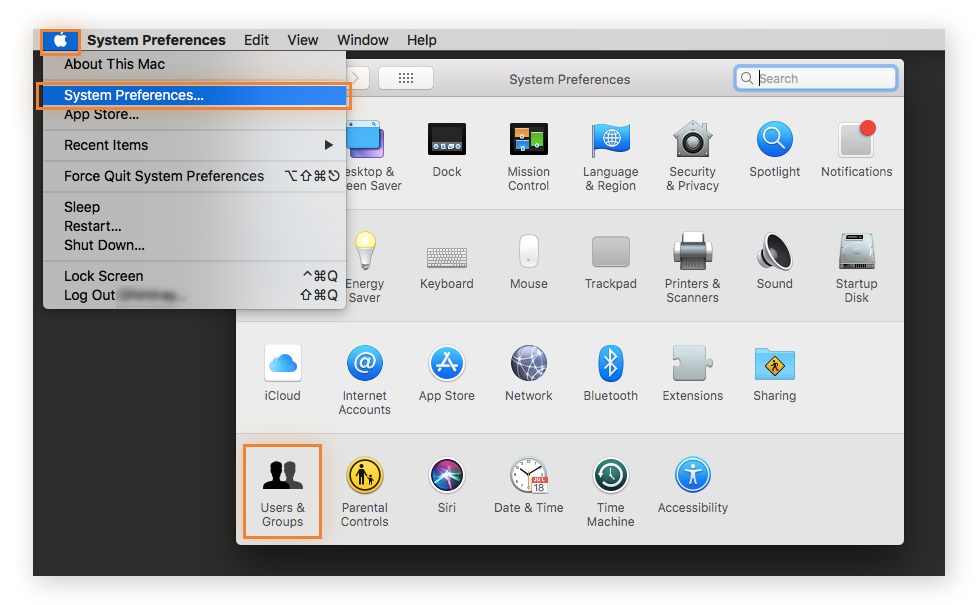Open Bluetooth settings

pyautogui.click(x=610, y=373)
